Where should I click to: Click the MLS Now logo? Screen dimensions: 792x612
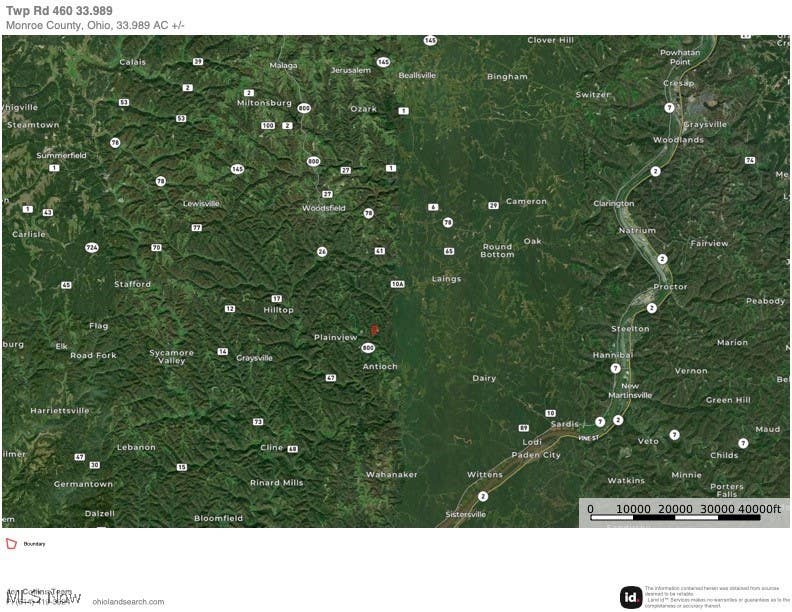43,597
